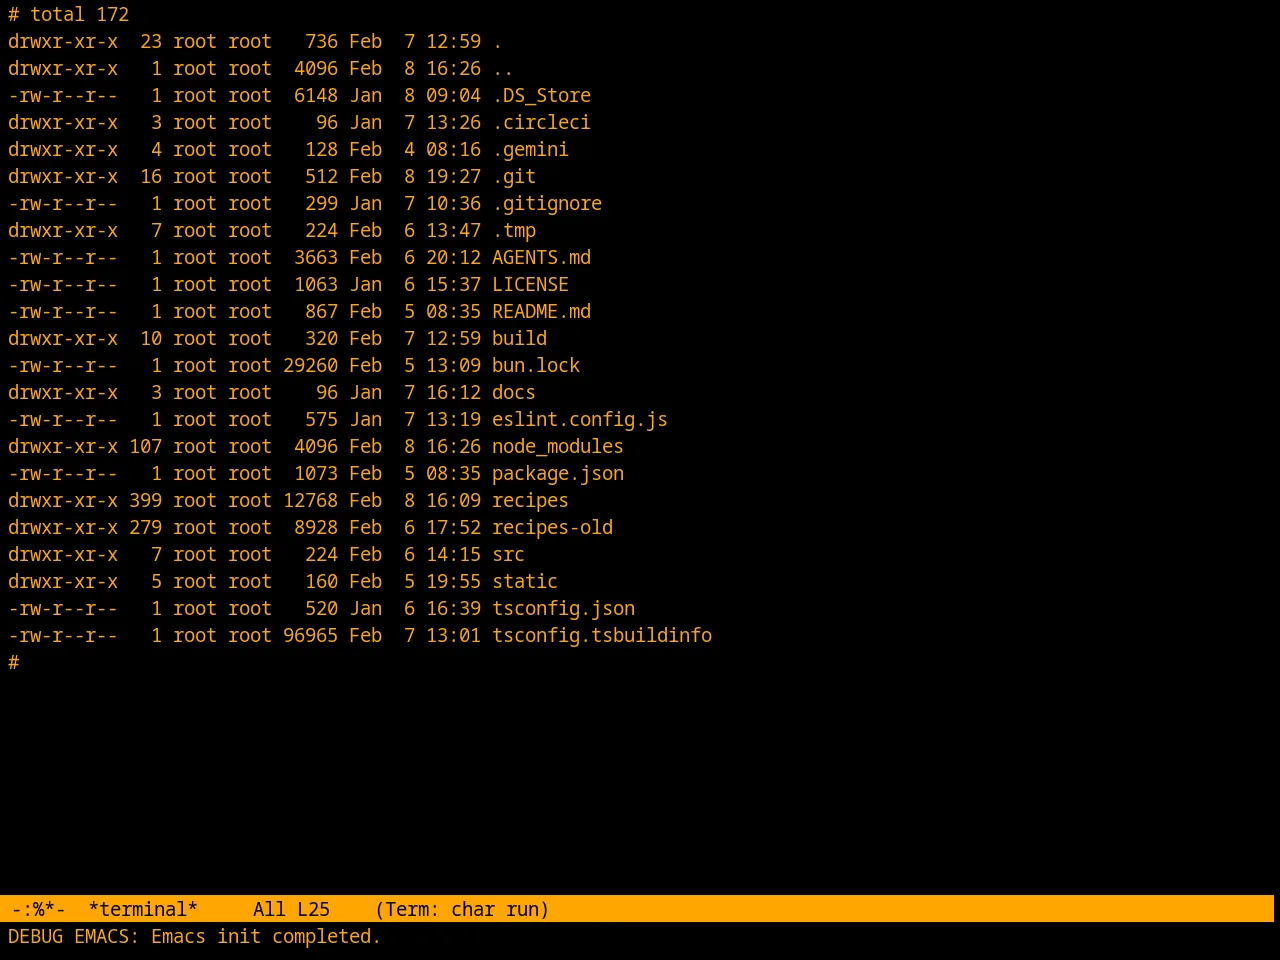Click the .circleci directory name
This screenshot has width=1280, height=960.
541,122
